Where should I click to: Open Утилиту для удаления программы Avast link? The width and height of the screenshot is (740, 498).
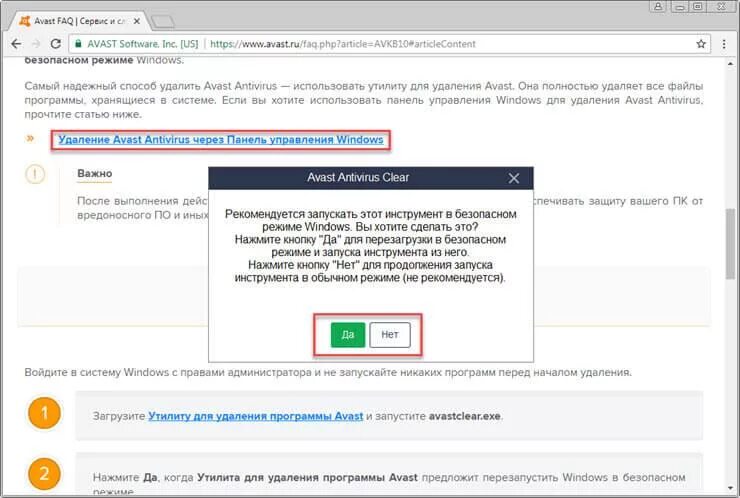255,416
